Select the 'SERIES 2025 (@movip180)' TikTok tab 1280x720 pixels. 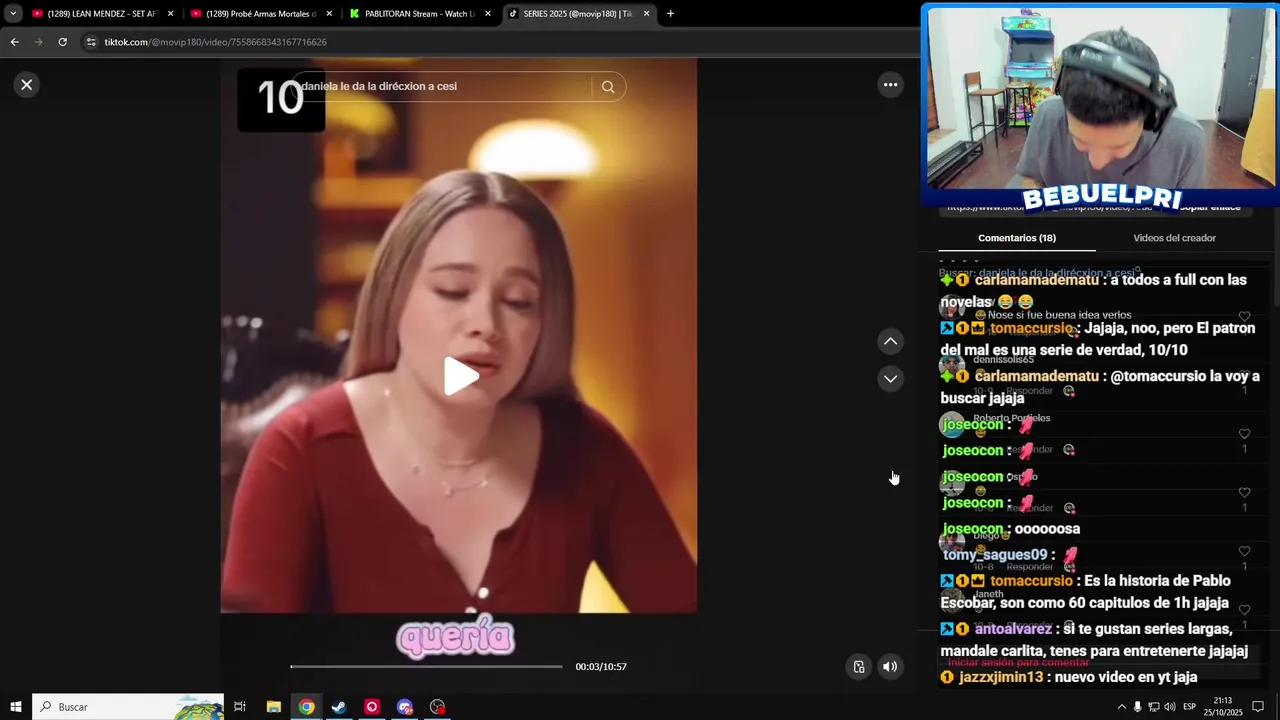[x=578, y=14]
